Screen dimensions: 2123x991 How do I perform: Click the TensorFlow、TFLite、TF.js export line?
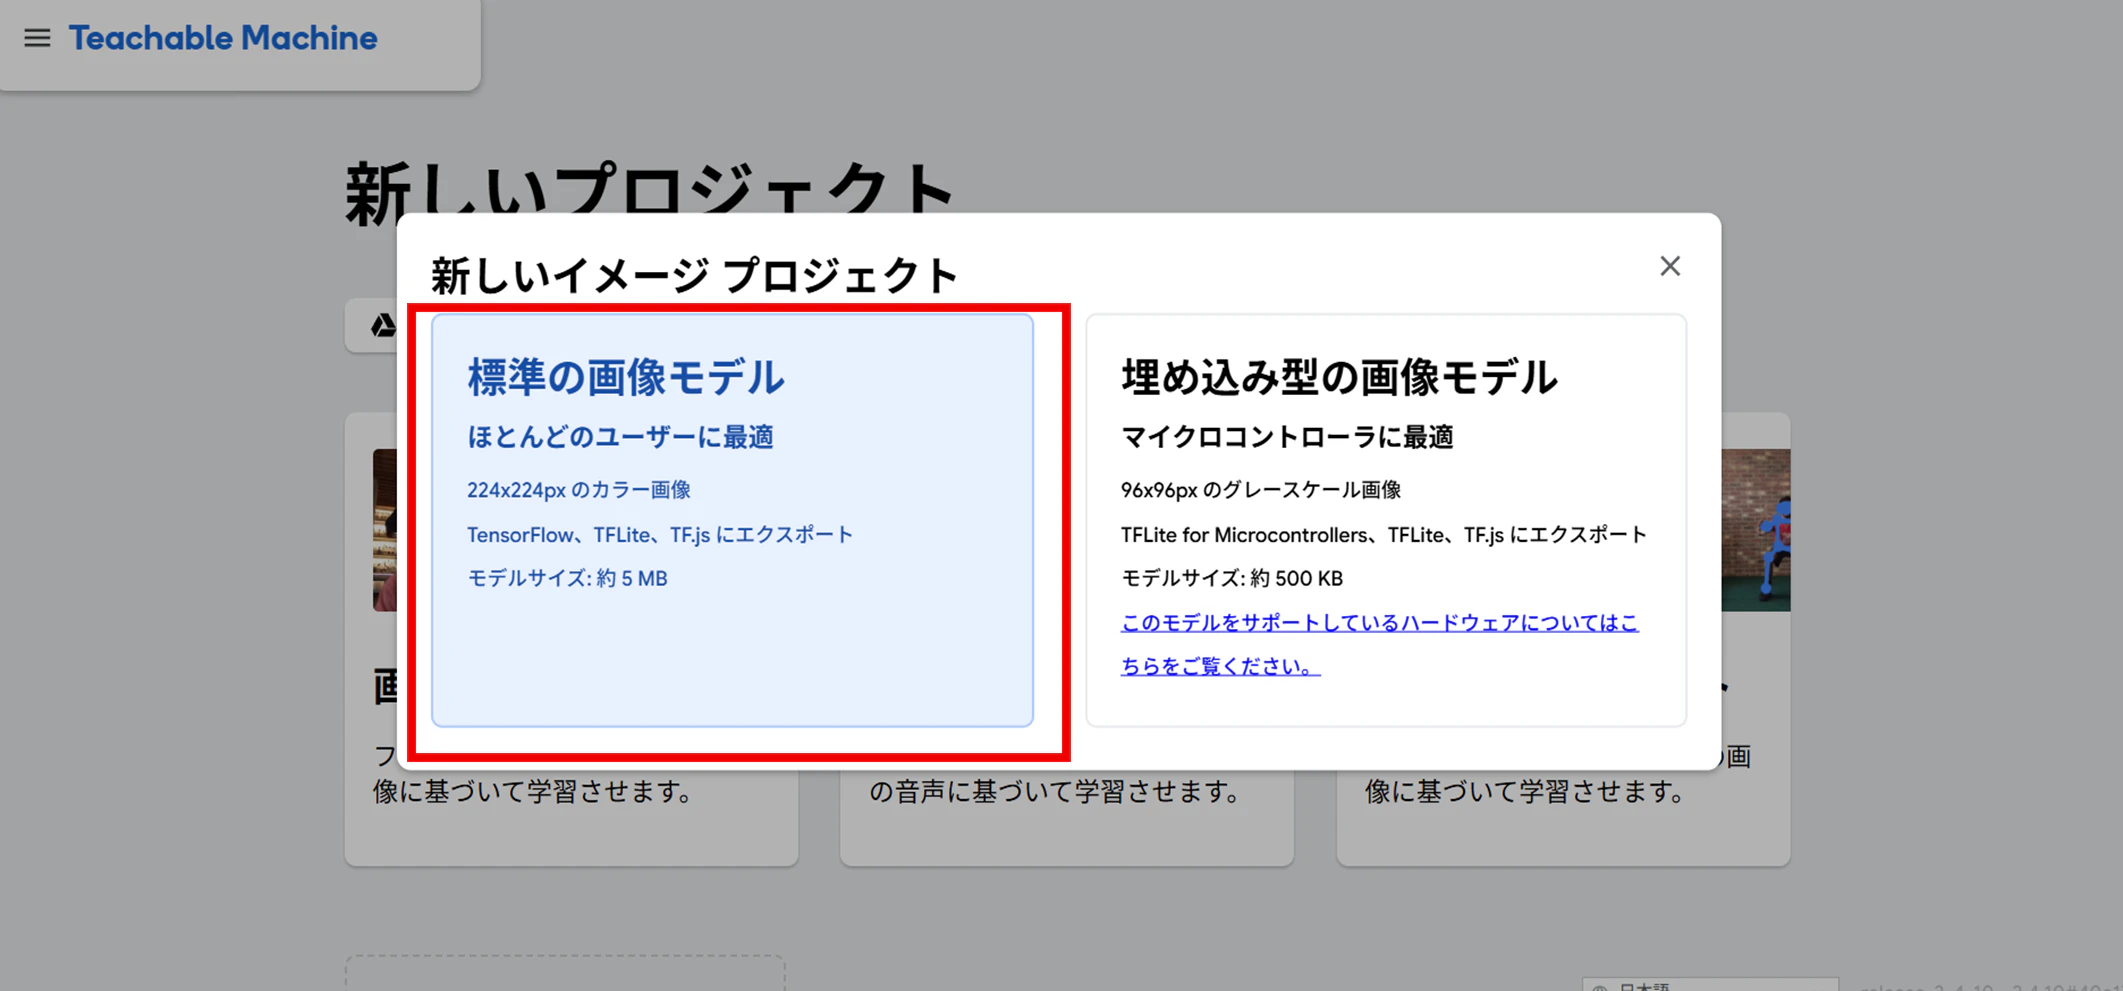pyautogui.click(x=660, y=534)
